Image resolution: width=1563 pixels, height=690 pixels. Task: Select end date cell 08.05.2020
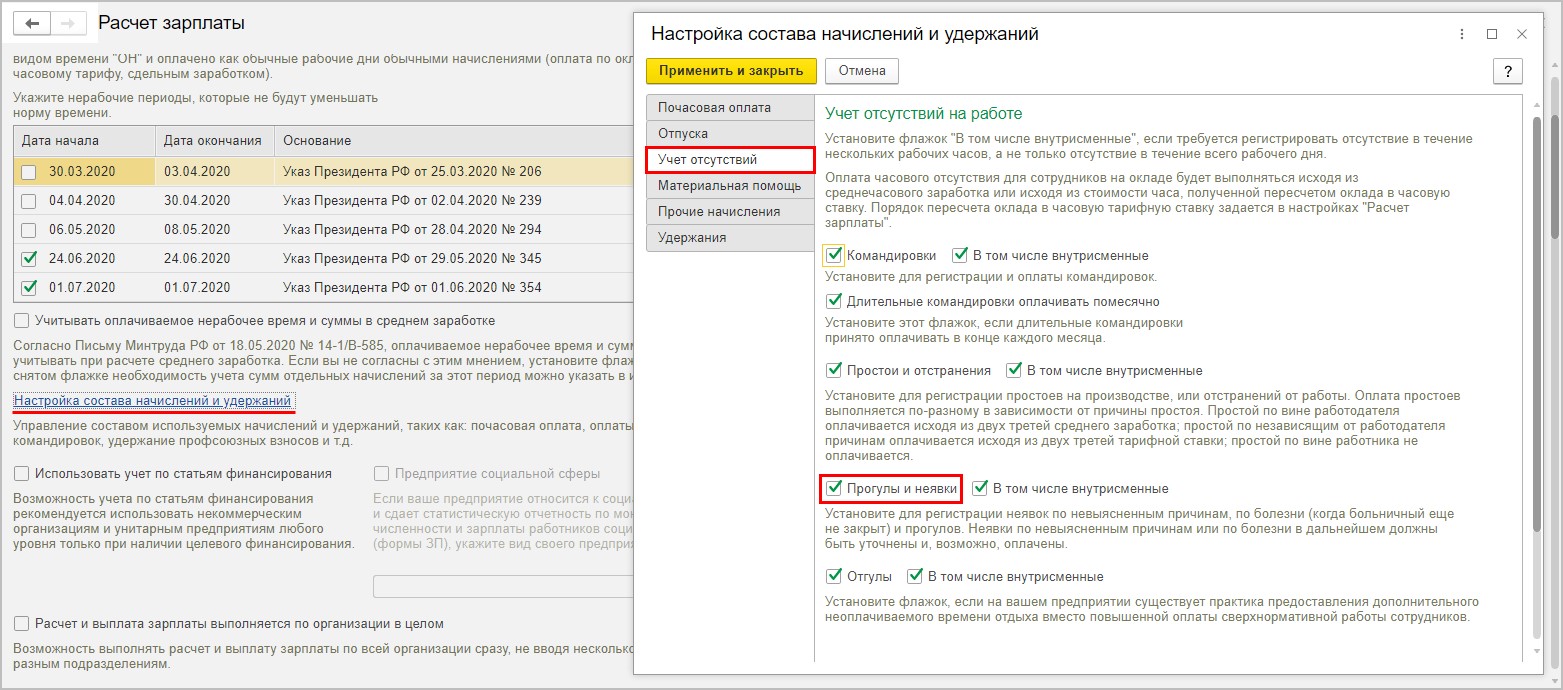[215, 229]
